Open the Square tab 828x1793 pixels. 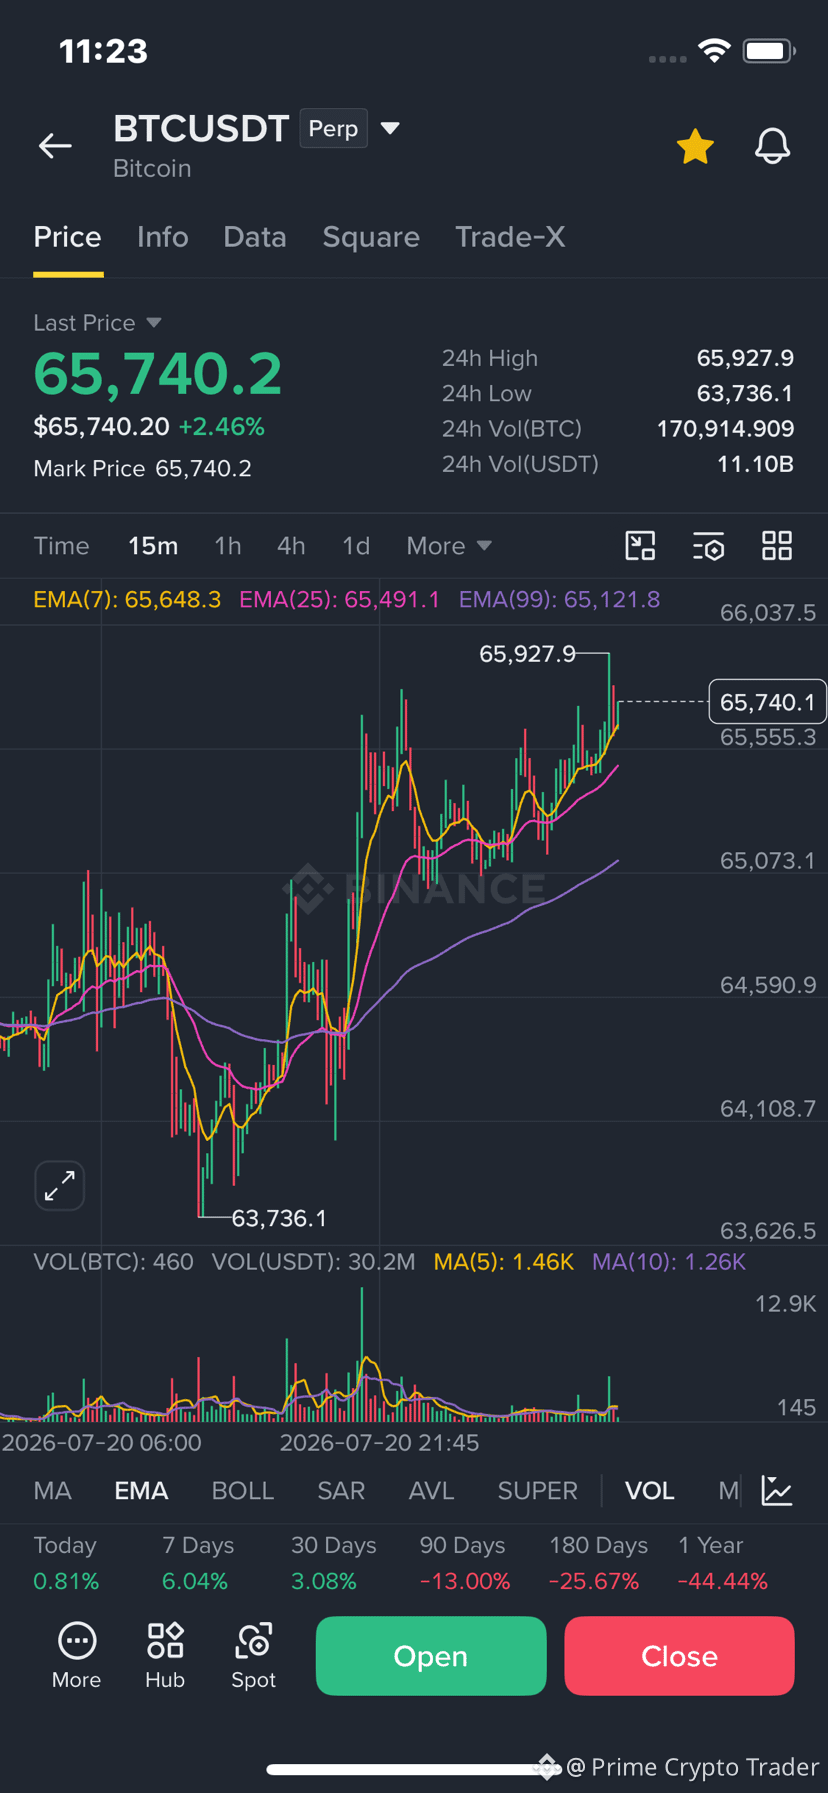[x=371, y=237]
